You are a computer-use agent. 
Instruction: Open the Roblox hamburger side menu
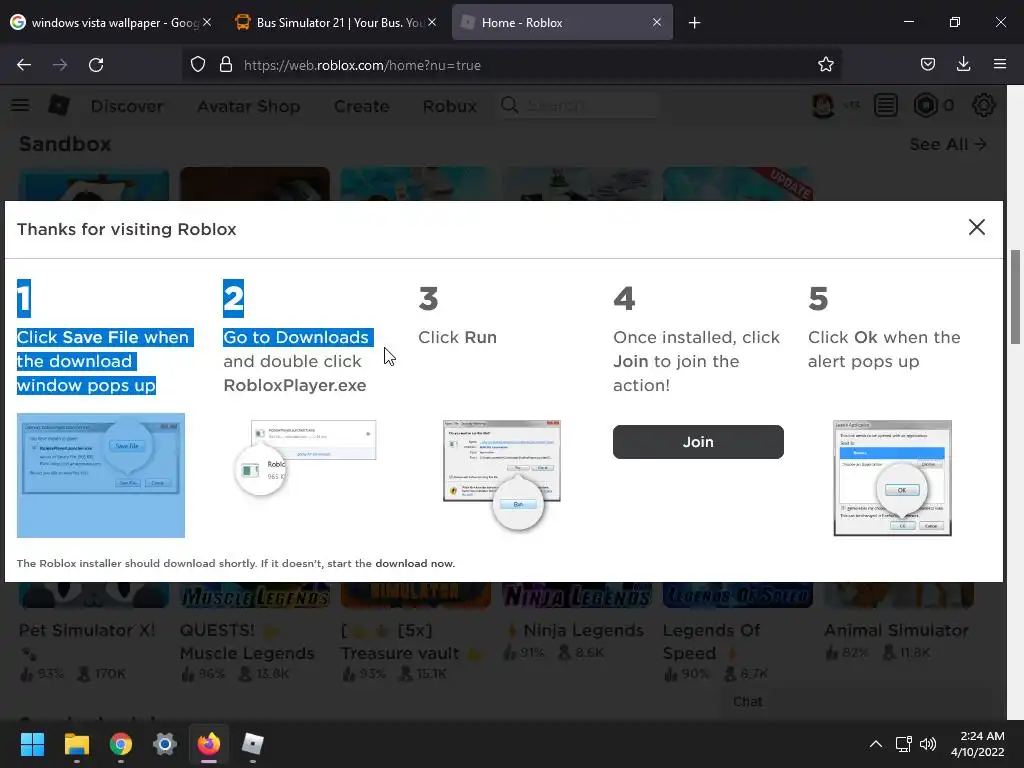click(x=20, y=105)
